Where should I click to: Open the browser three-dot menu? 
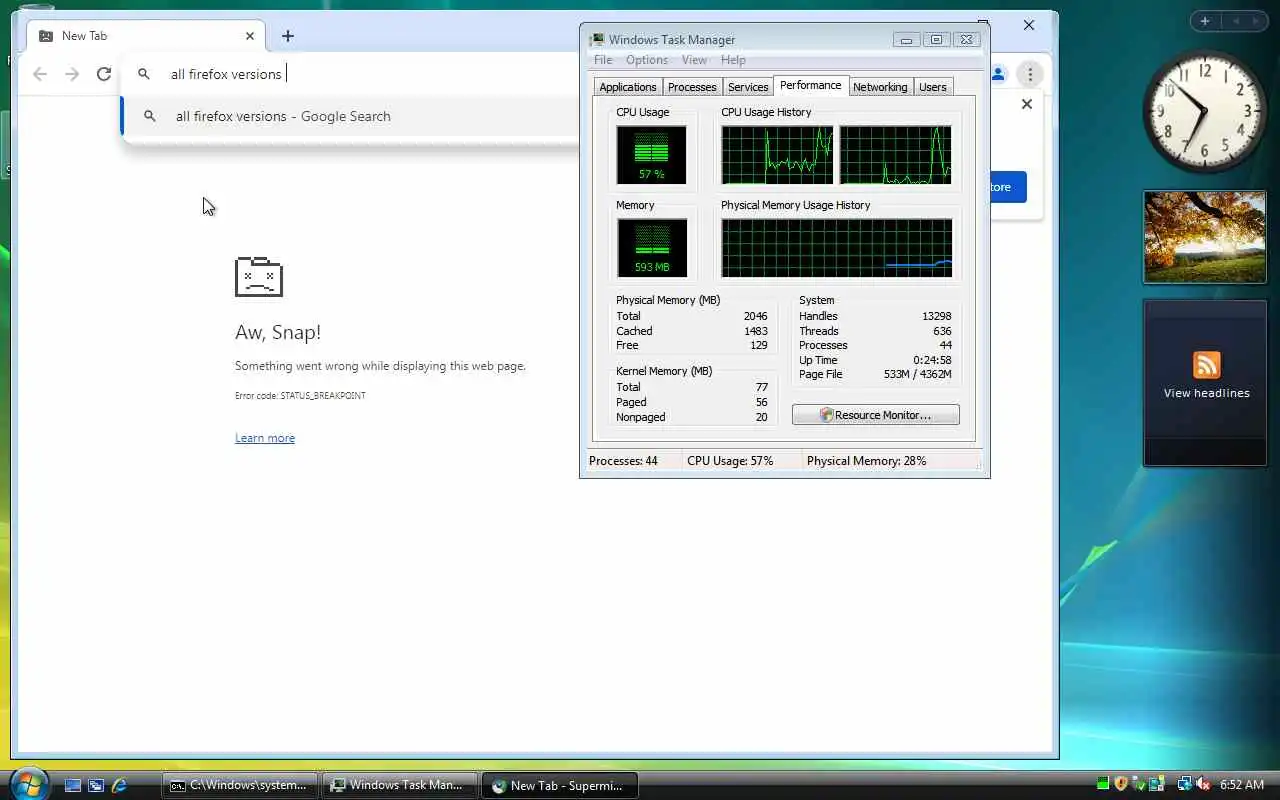pos(1029,74)
